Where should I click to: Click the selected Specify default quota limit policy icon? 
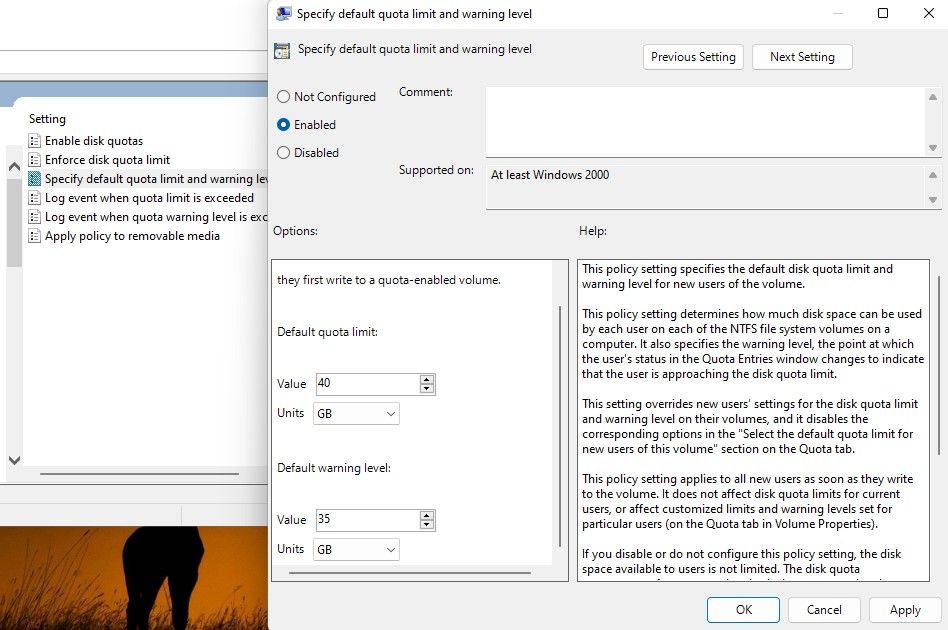[x=35, y=179]
